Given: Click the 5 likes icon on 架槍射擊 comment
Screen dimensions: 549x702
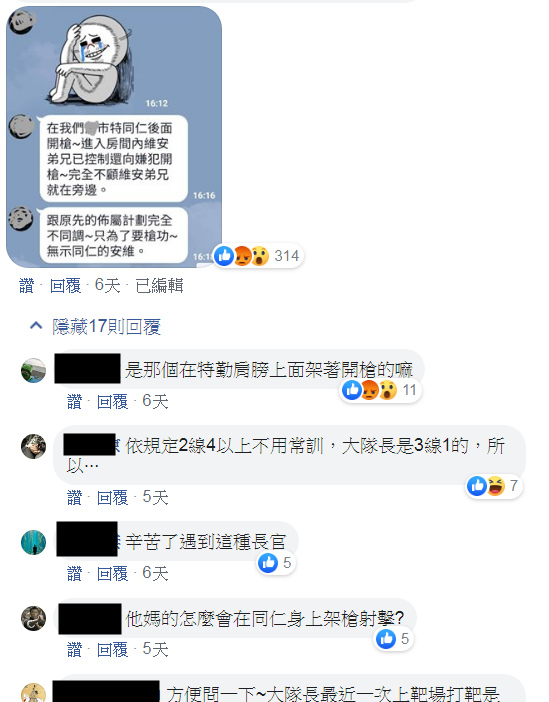Looking at the screenshot, I should [394, 639].
